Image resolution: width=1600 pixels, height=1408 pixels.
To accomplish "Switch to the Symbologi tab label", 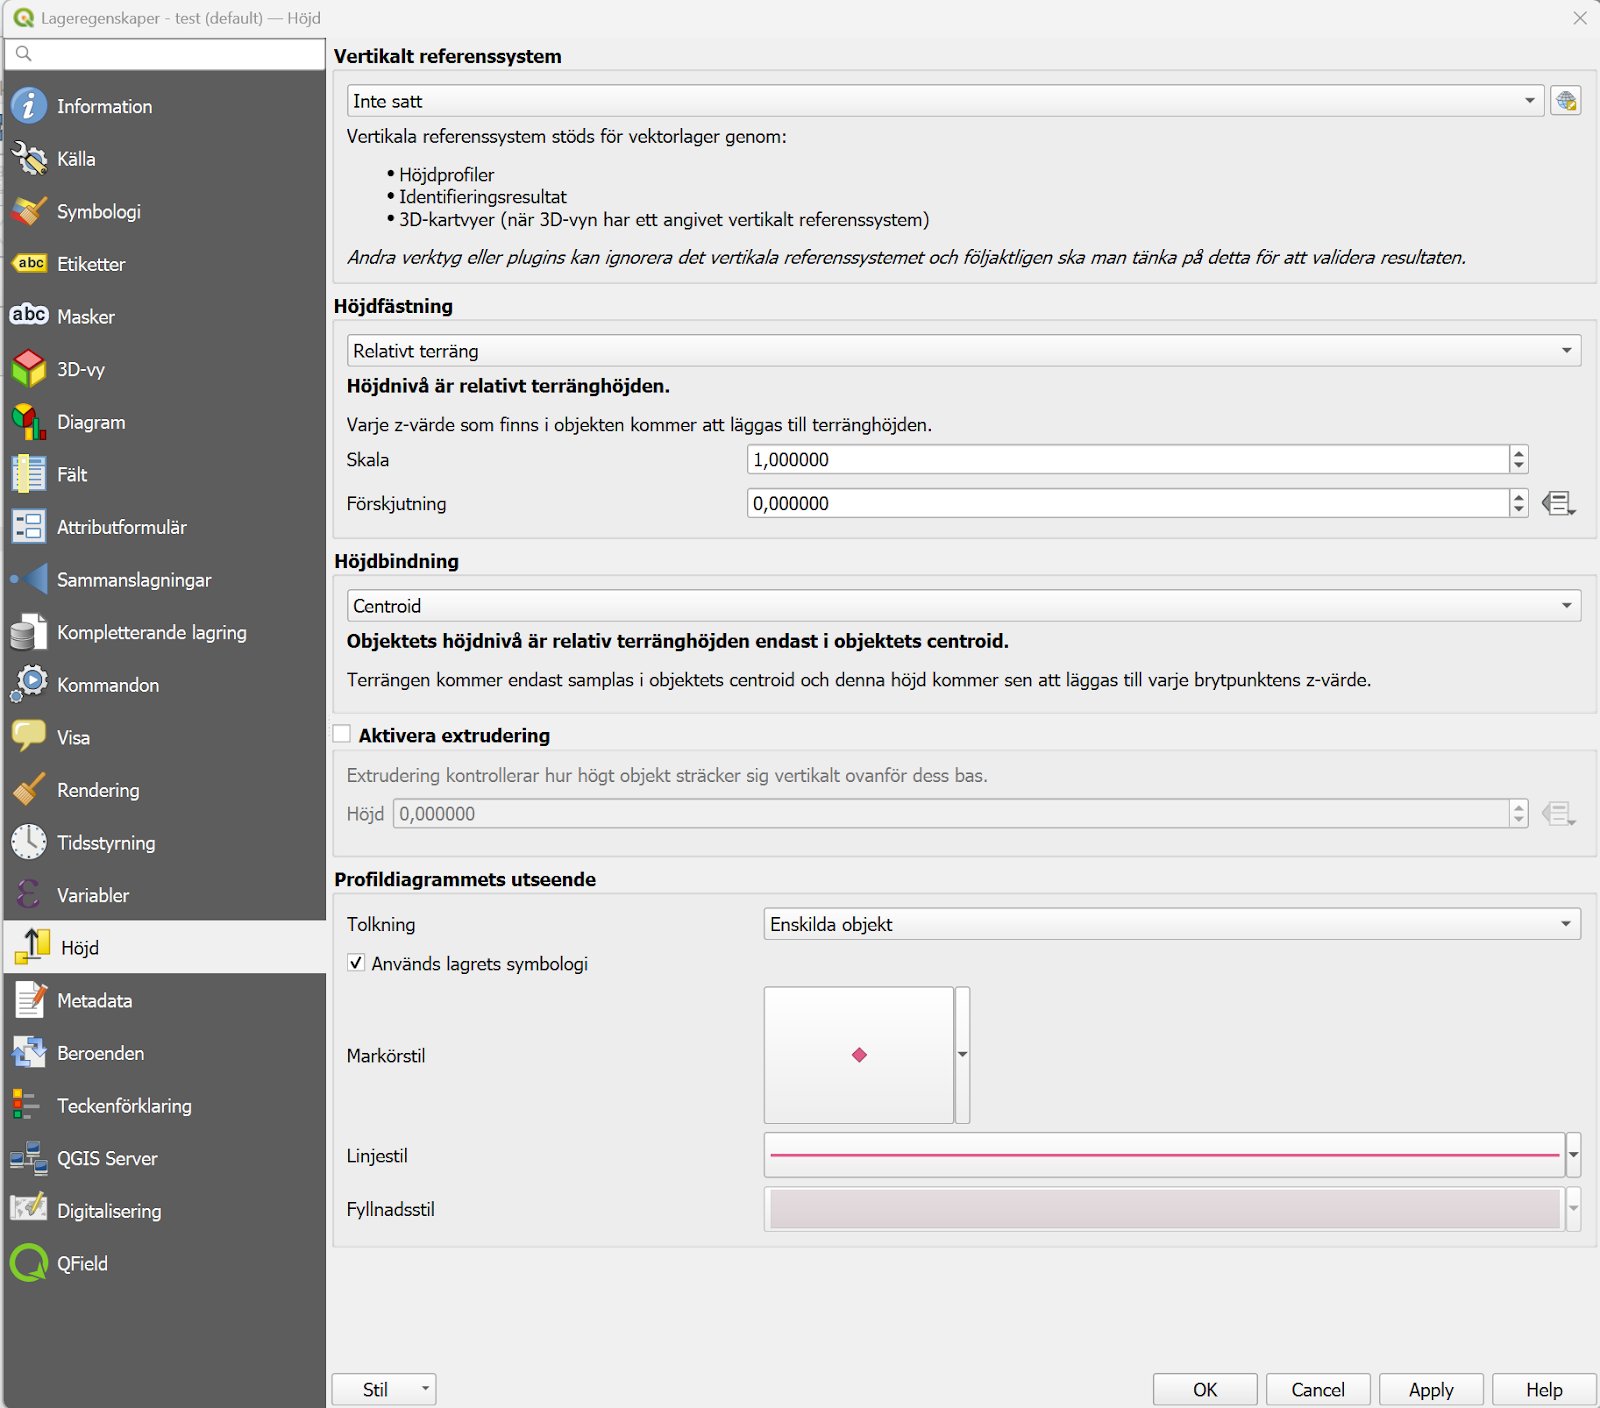I will (x=99, y=212).
